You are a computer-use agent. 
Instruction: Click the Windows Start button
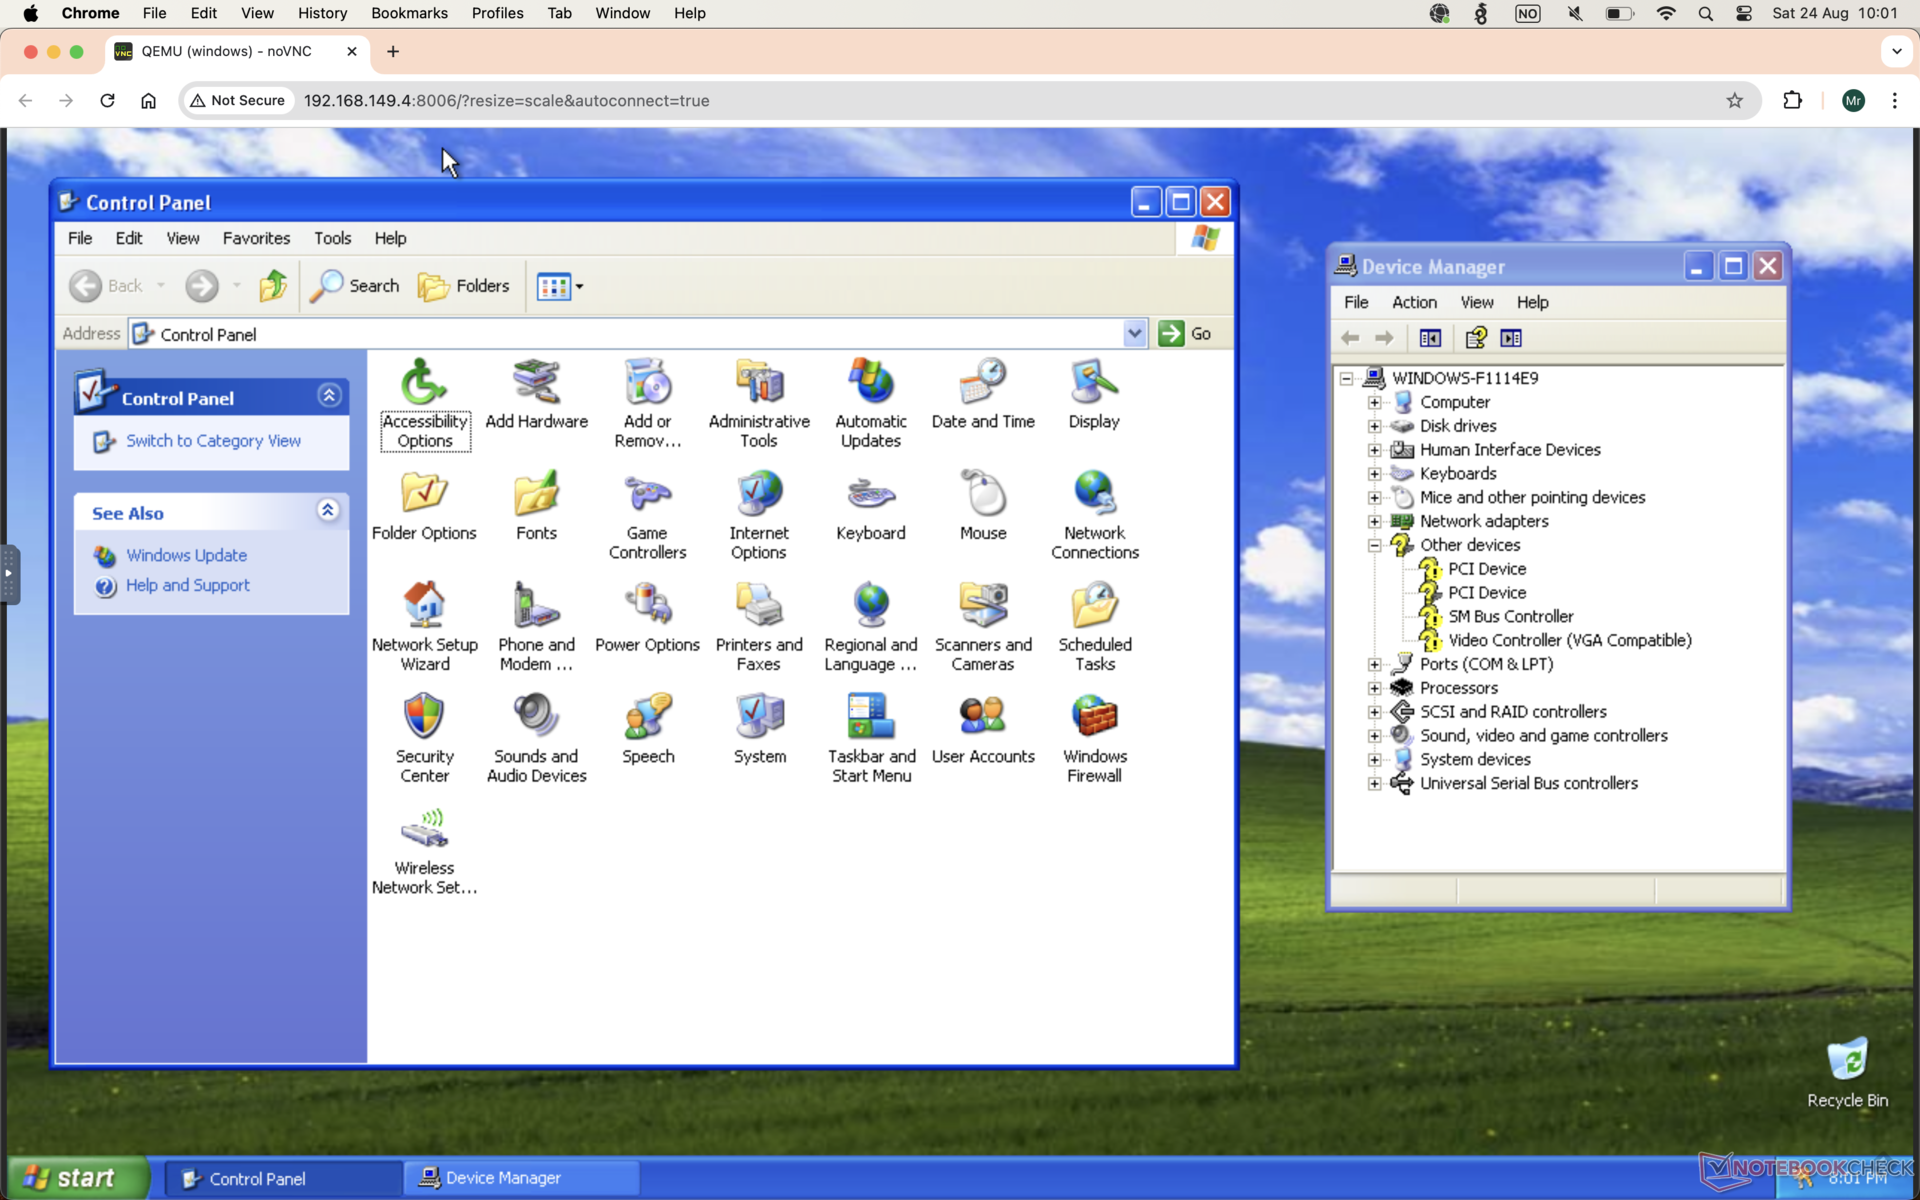[80, 1178]
